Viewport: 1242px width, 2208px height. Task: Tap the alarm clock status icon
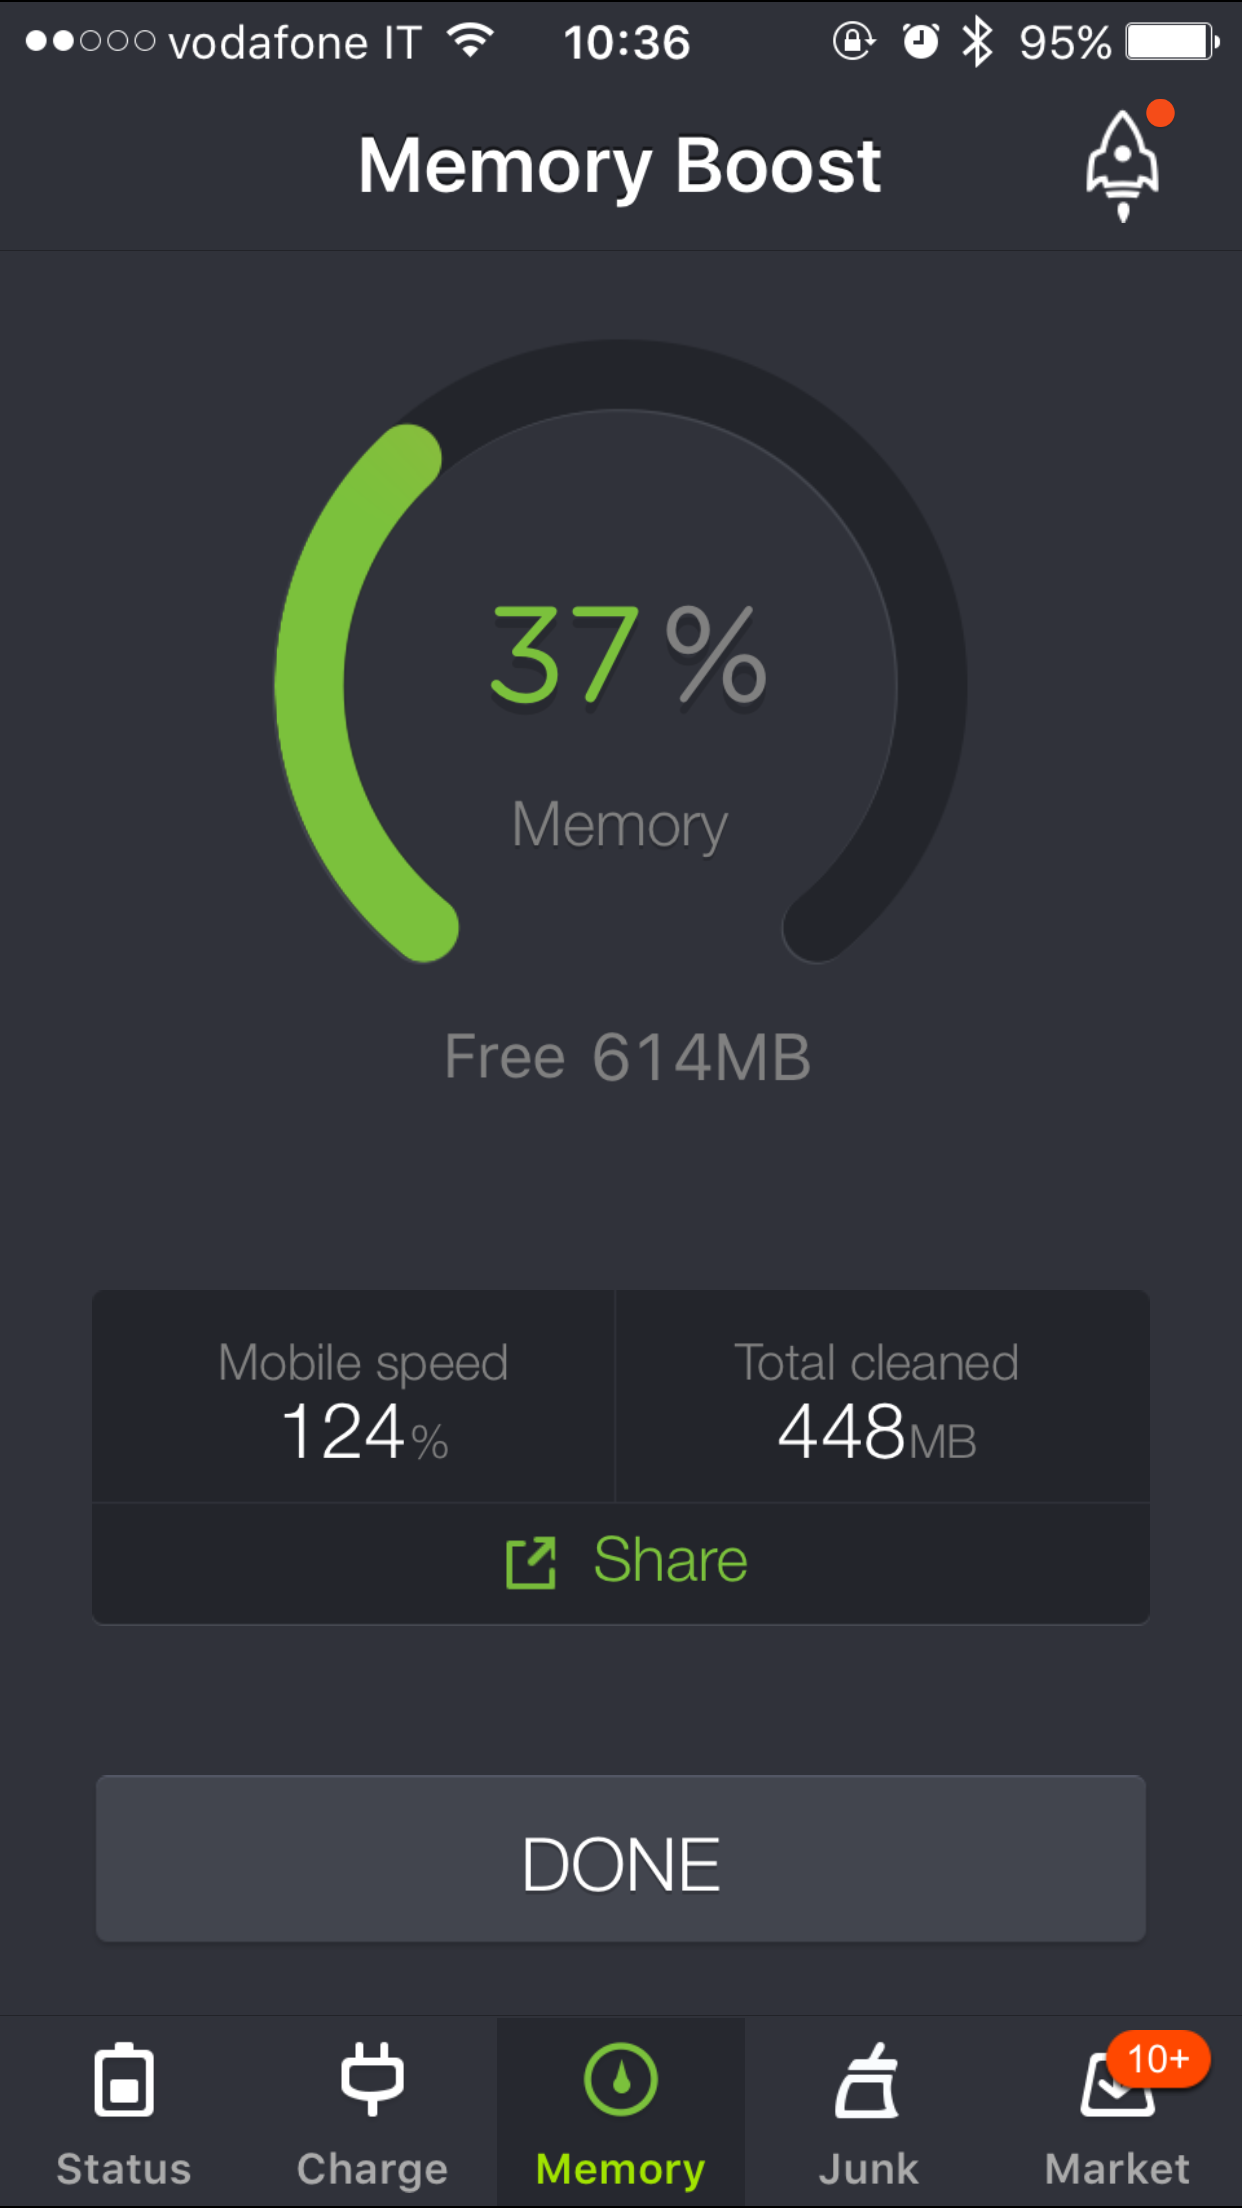[x=920, y=42]
